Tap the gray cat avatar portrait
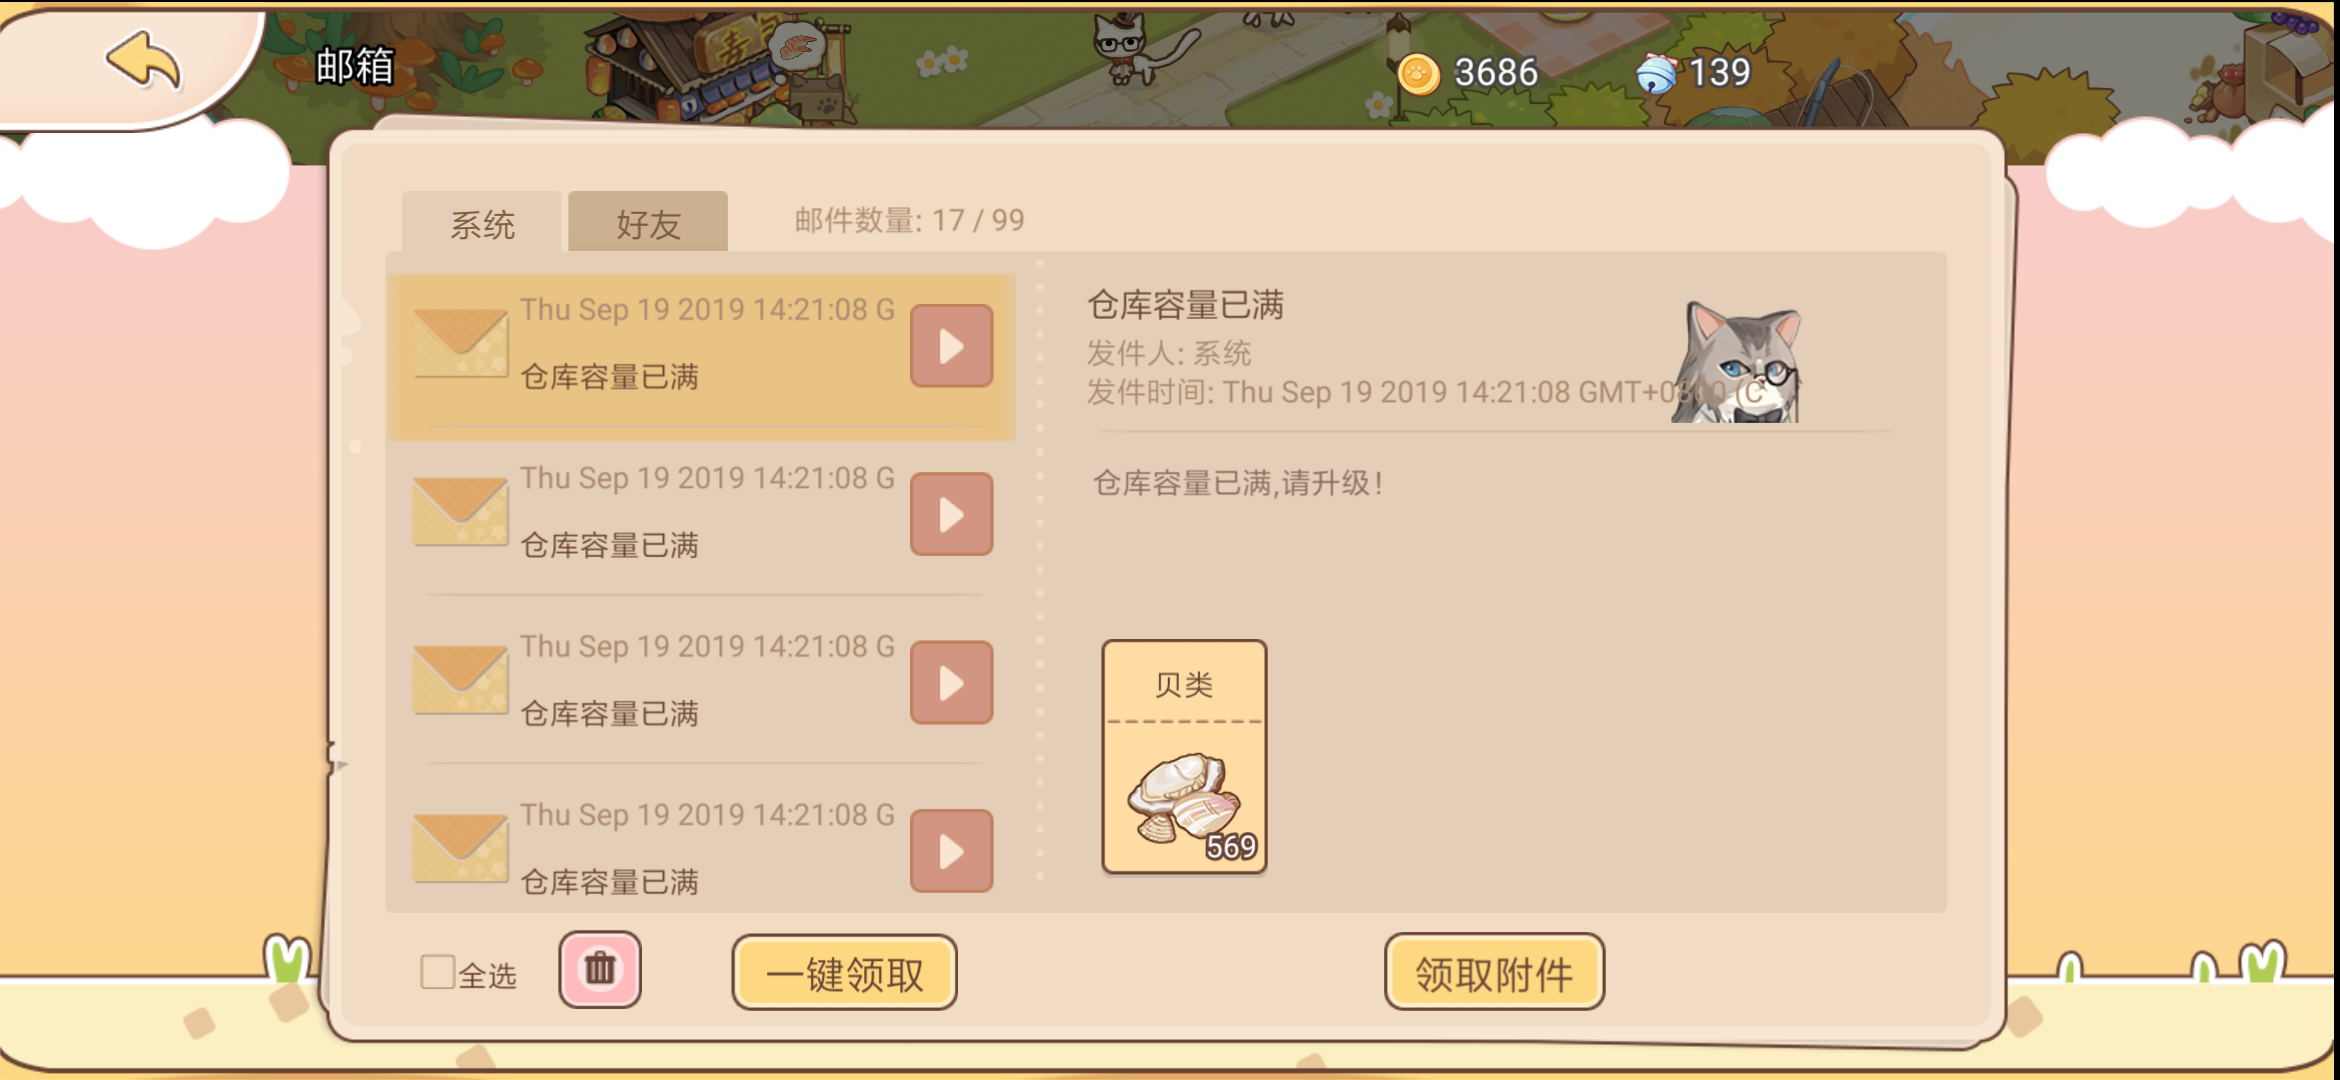This screenshot has width=2340, height=1080. coord(1737,361)
